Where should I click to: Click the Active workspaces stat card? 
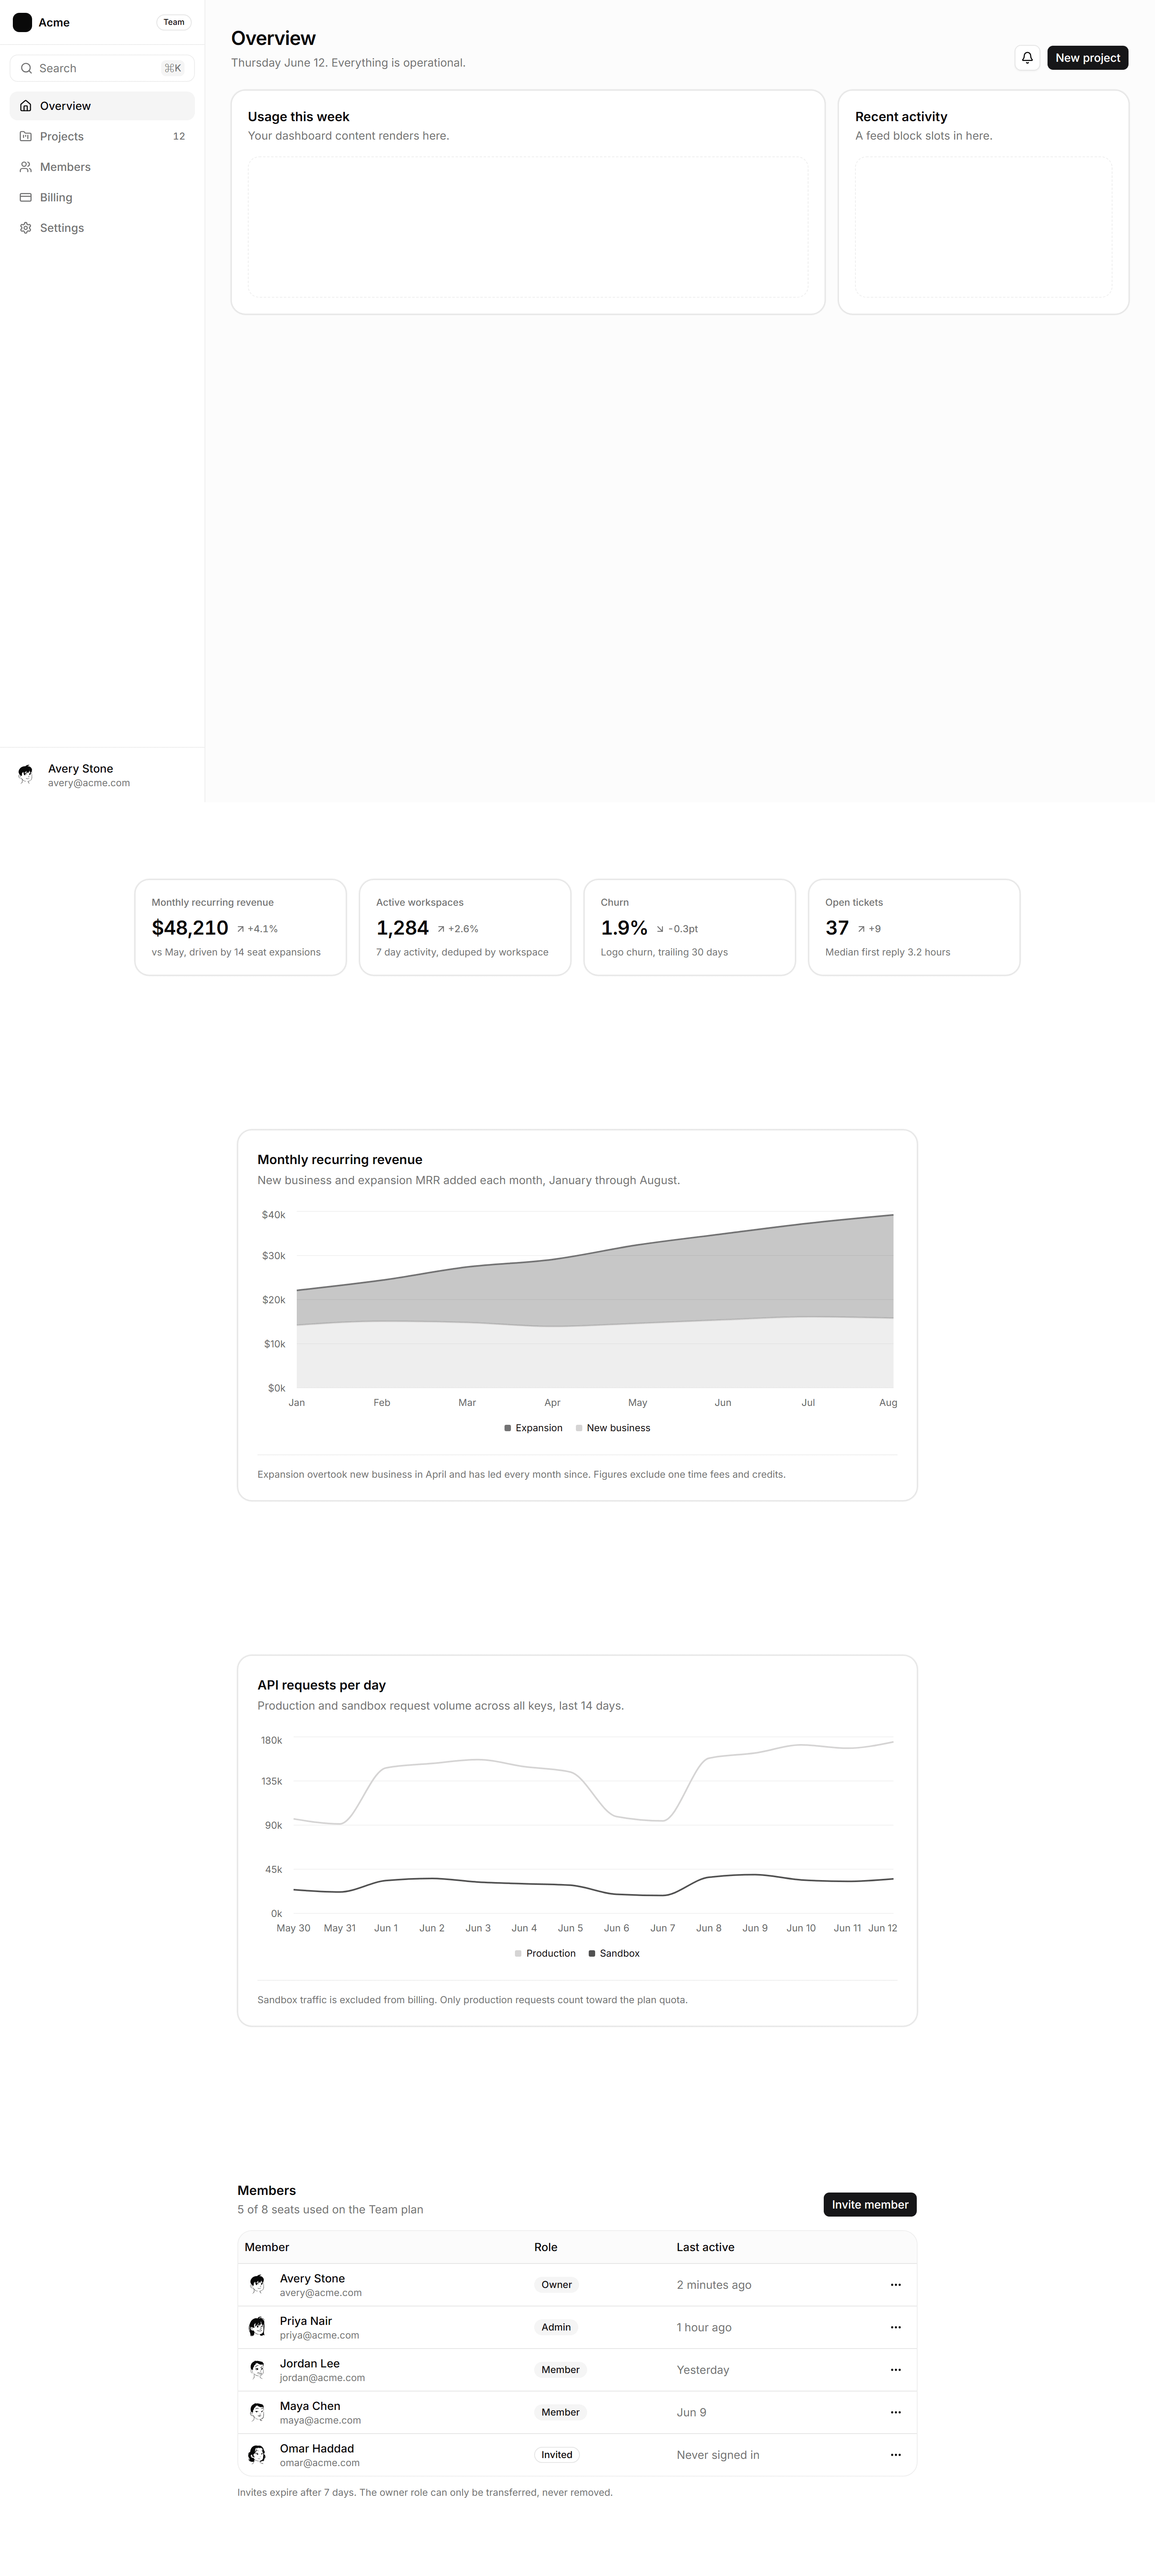coord(465,927)
